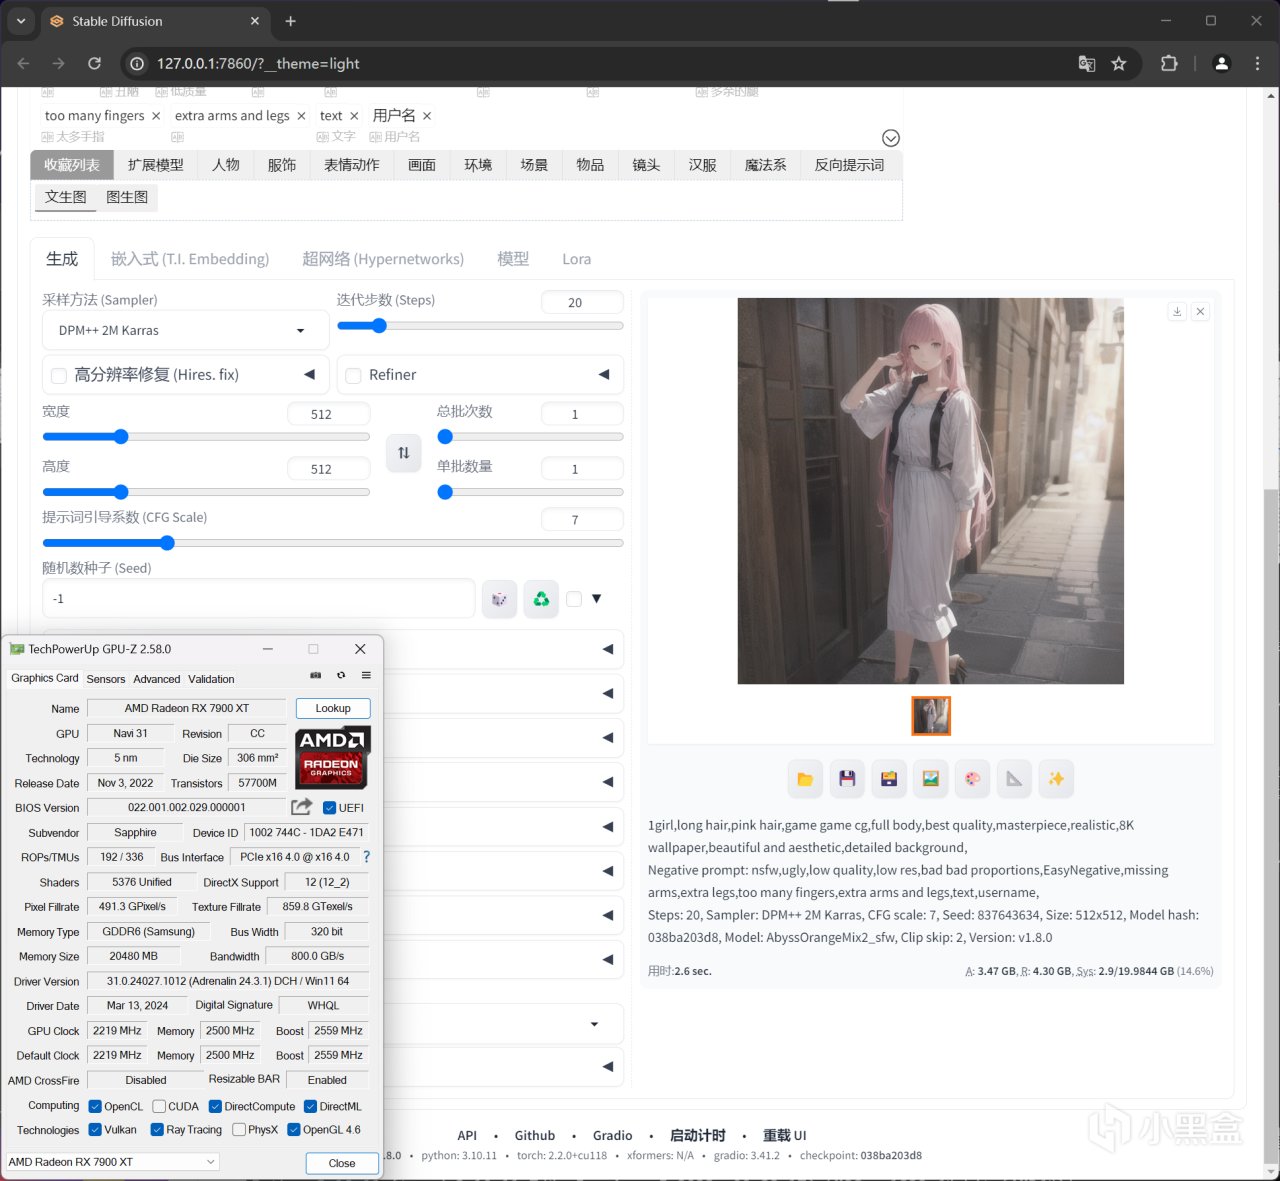The height and width of the screenshot is (1181, 1280).
Task: Open the output folder icon below the image
Action: pos(805,779)
